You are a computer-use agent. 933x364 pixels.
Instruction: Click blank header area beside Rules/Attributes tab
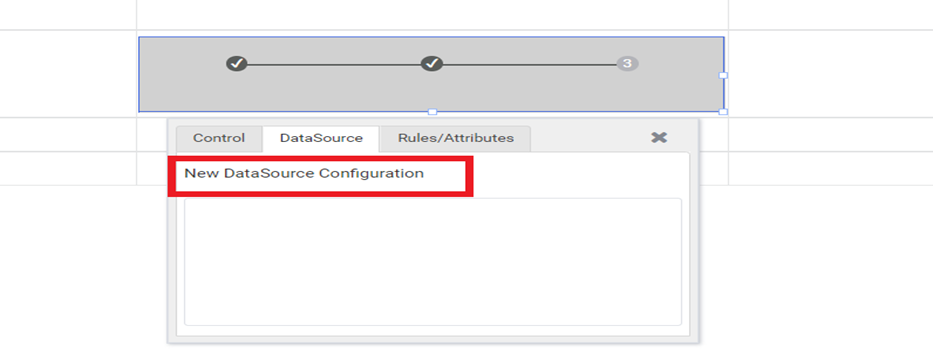coord(589,139)
